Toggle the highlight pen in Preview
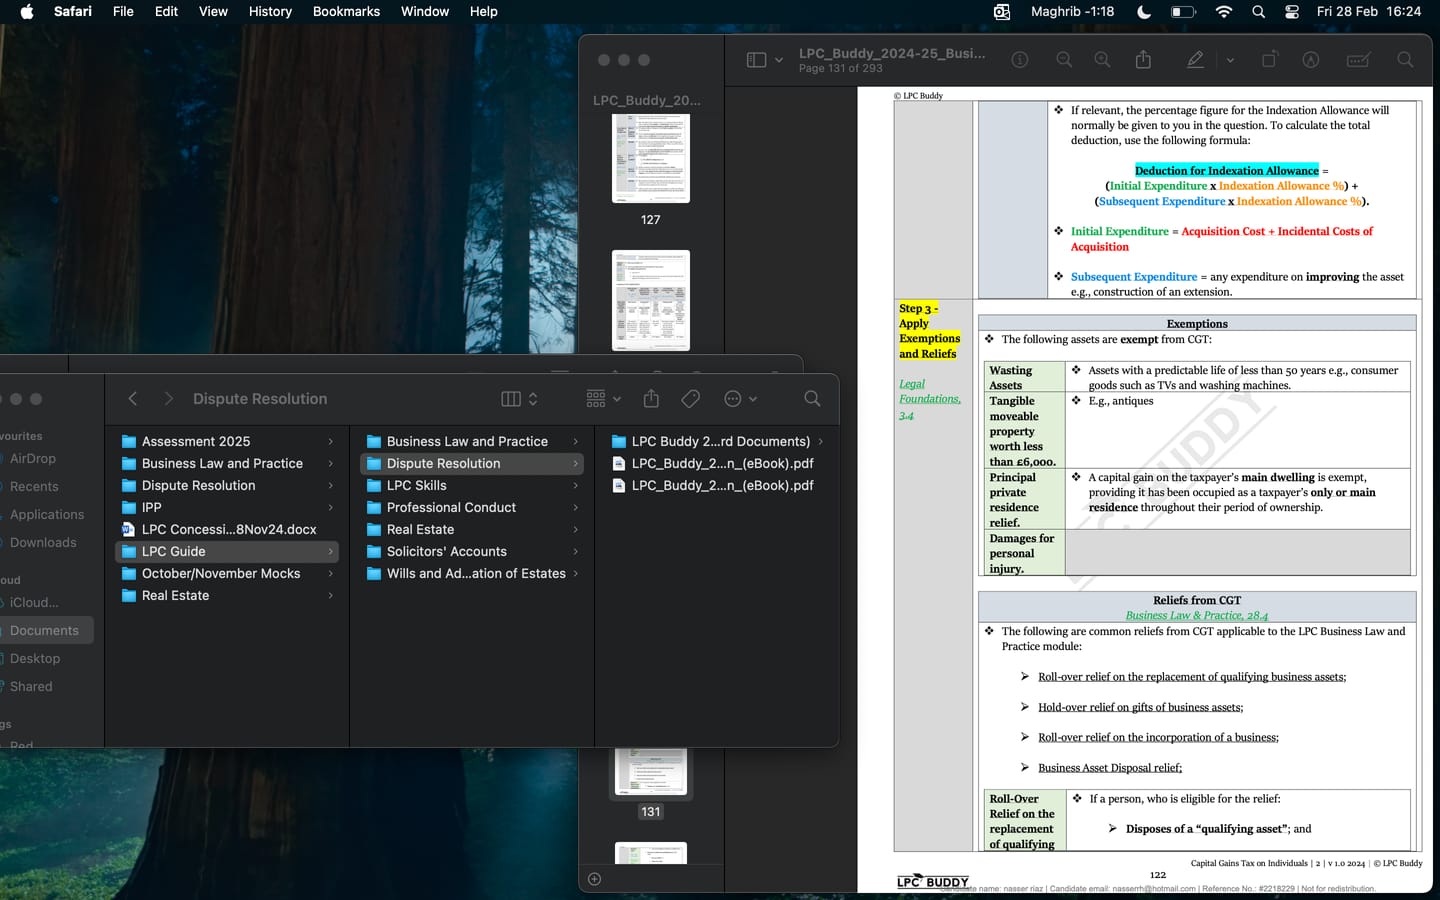The width and height of the screenshot is (1440, 900). point(1195,60)
